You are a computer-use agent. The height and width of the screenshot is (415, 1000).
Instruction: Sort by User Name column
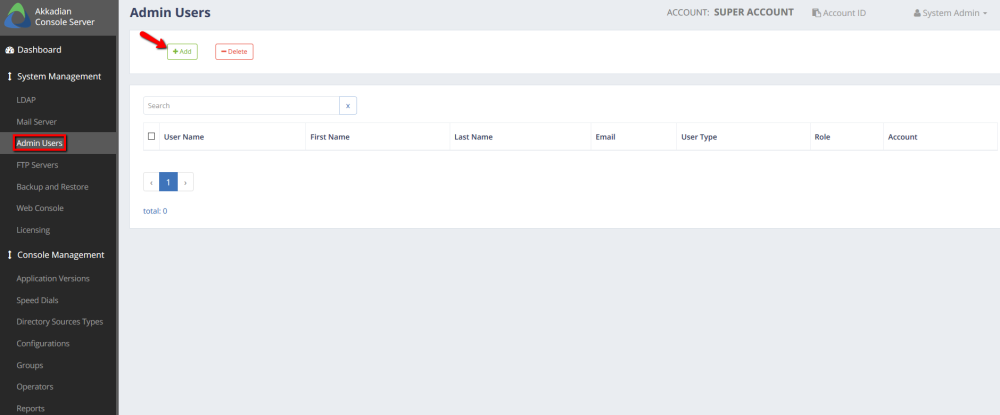184,137
